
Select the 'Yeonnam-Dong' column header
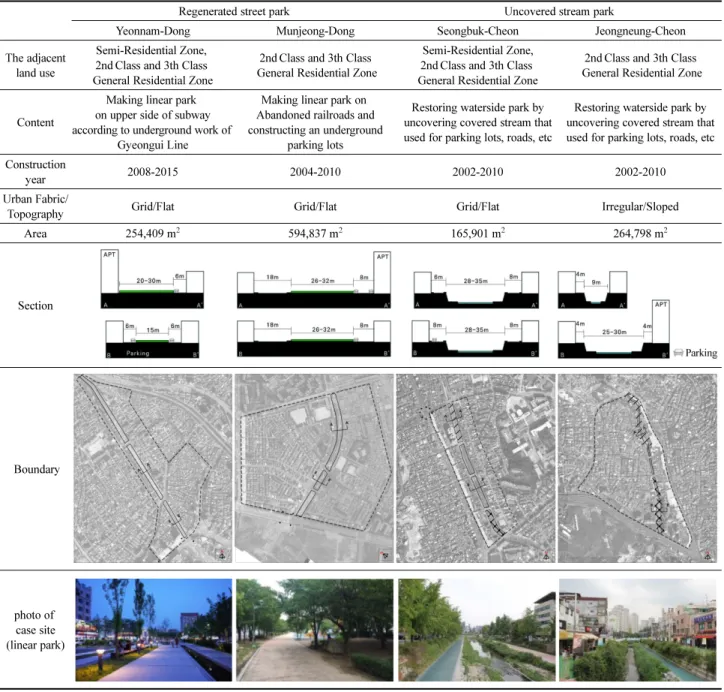[x=153, y=31]
